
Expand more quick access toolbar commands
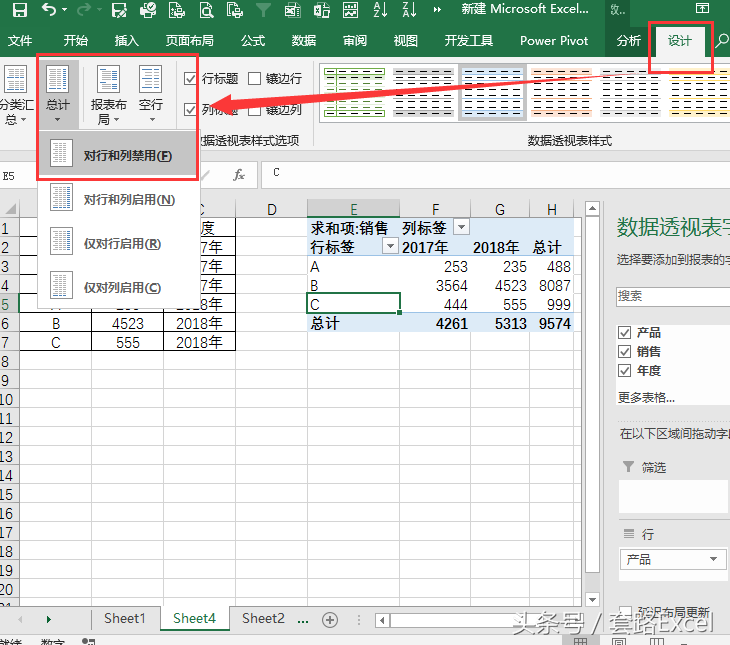437,10
